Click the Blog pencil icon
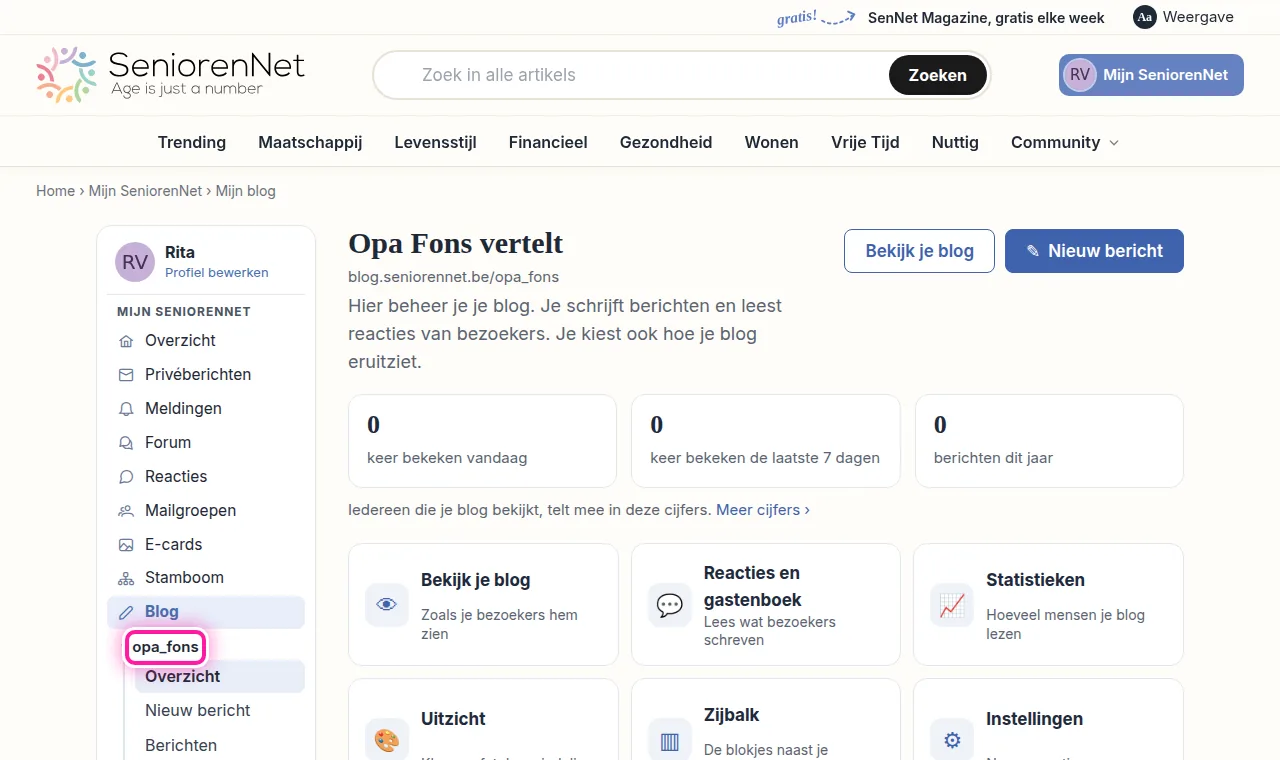Viewport: 1280px width, 760px height. [126, 612]
